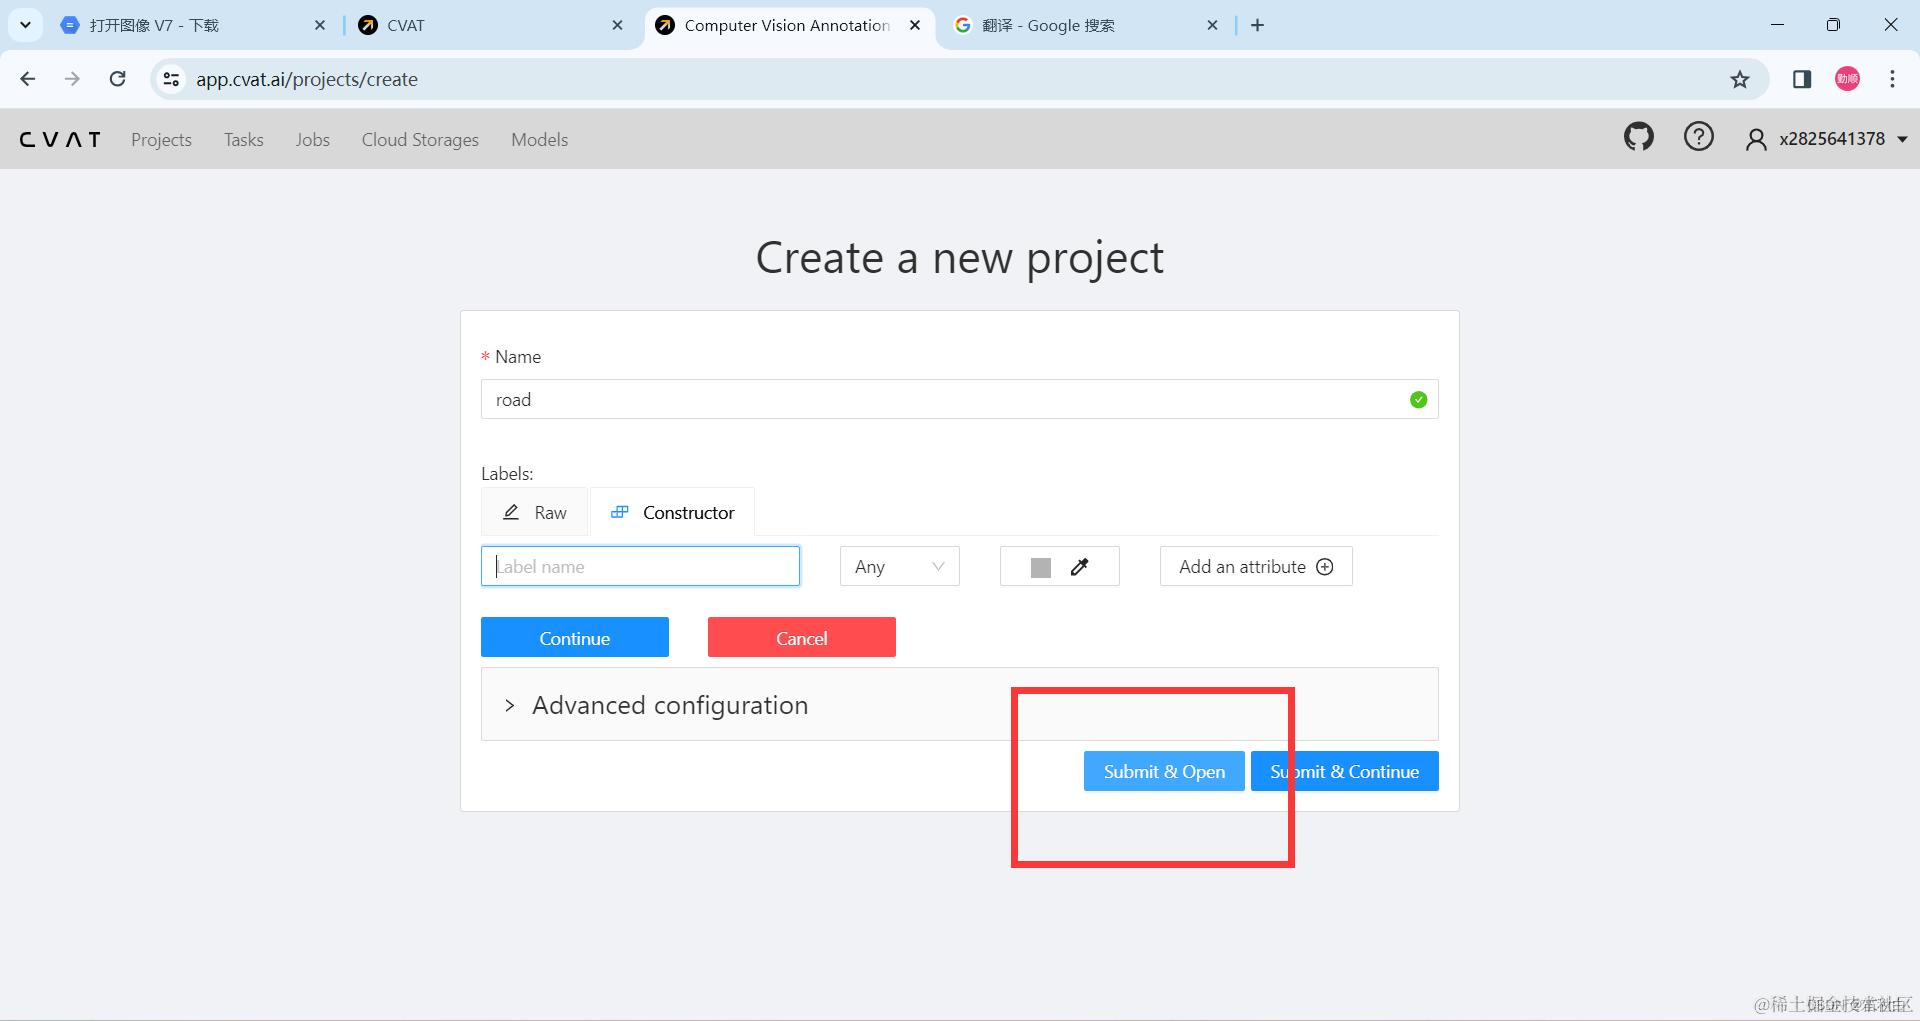Screen dimensions: 1920x1021
Task: View site information icon in address bar
Action: (x=171, y=79)
